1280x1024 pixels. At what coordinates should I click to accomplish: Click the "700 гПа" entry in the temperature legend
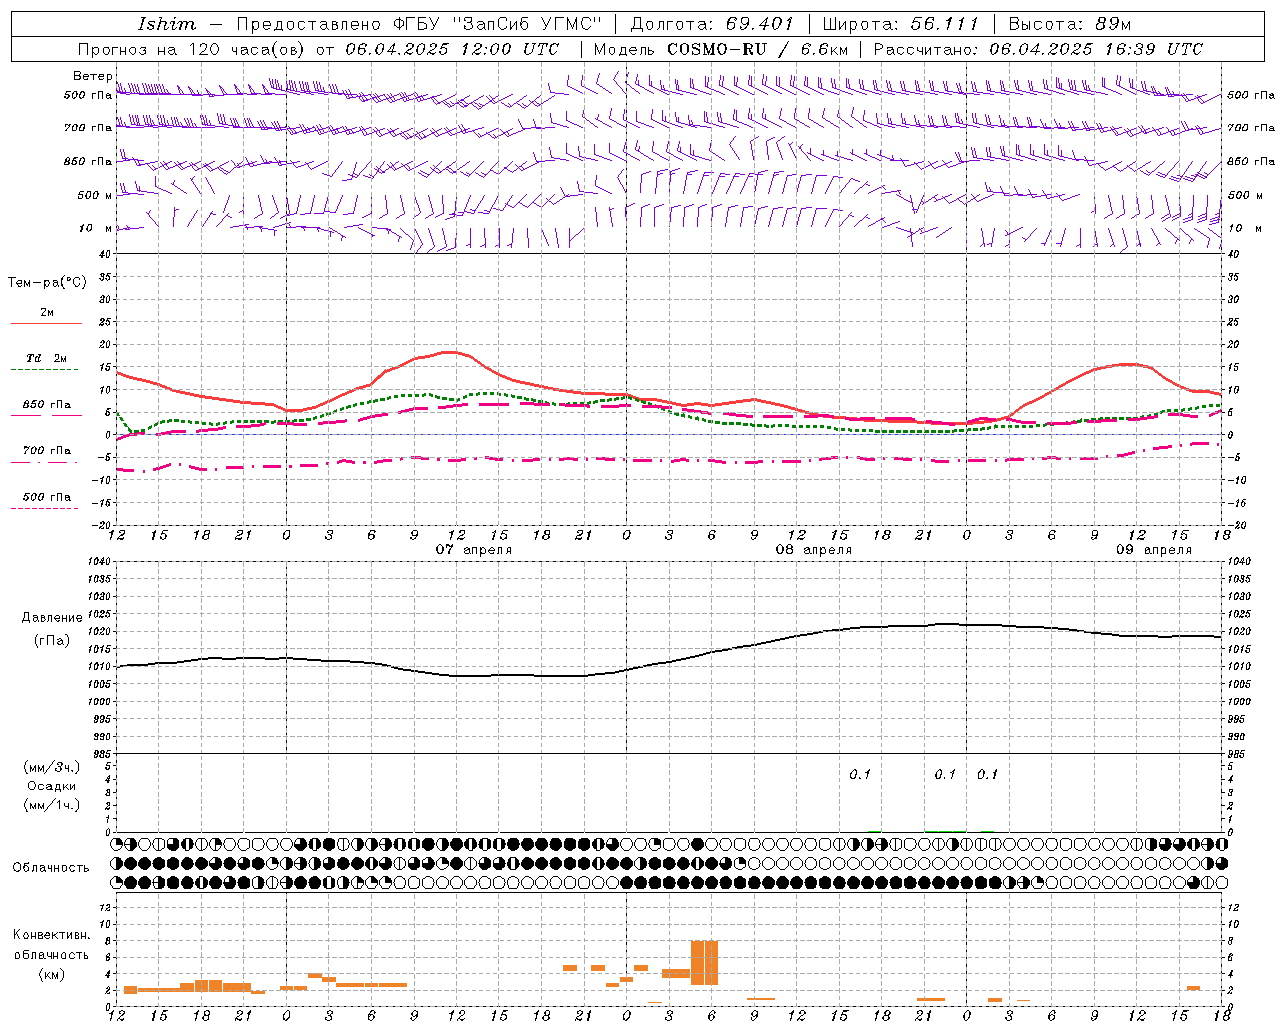click(x=47, y=451)
